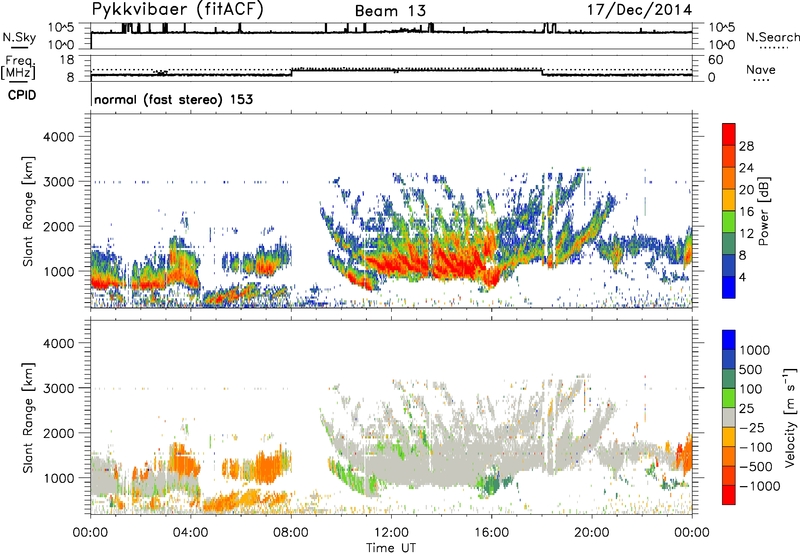
Task: Click the 'Slant Range [km]' label of power panel
Action: tap(28, 212)
